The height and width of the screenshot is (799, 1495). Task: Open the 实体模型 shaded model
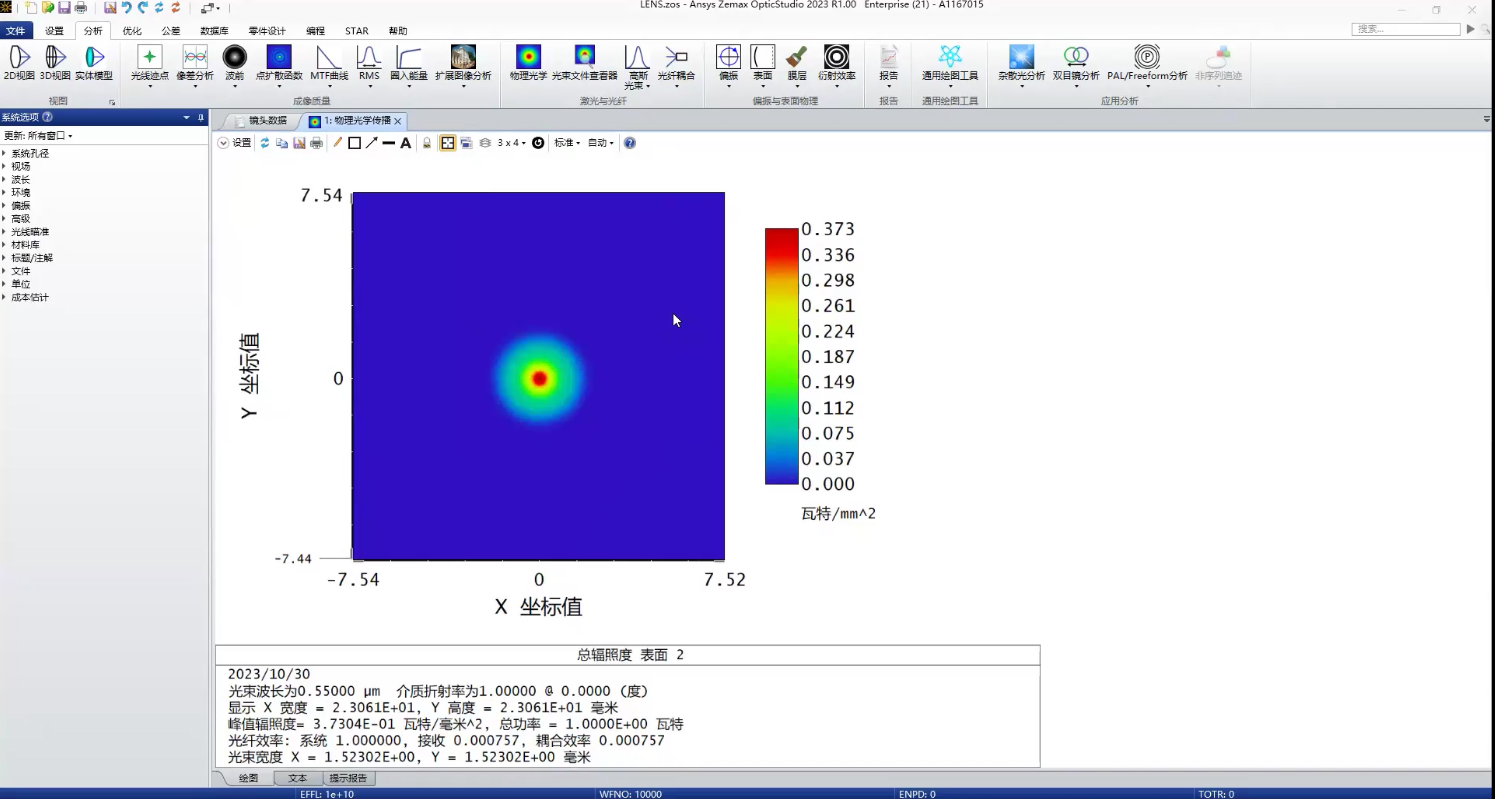point(94,62)
